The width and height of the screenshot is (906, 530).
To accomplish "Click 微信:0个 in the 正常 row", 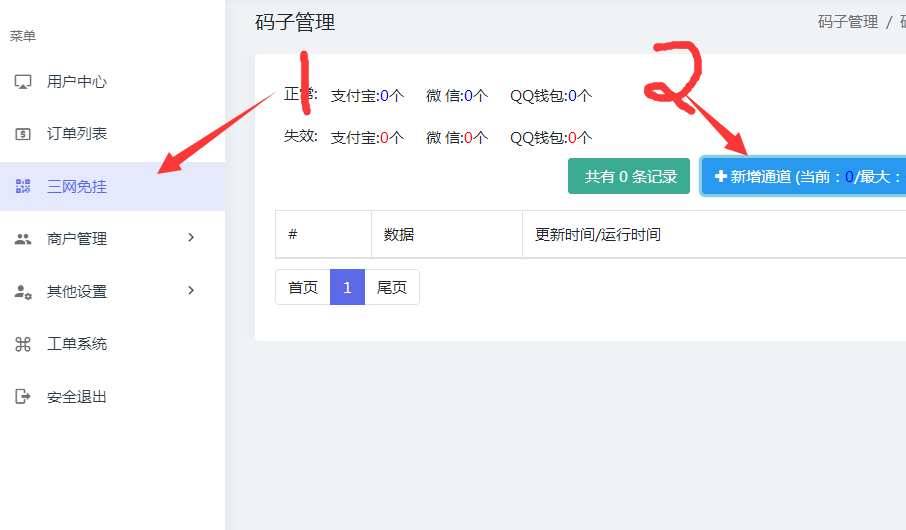I will click(457, 96).
